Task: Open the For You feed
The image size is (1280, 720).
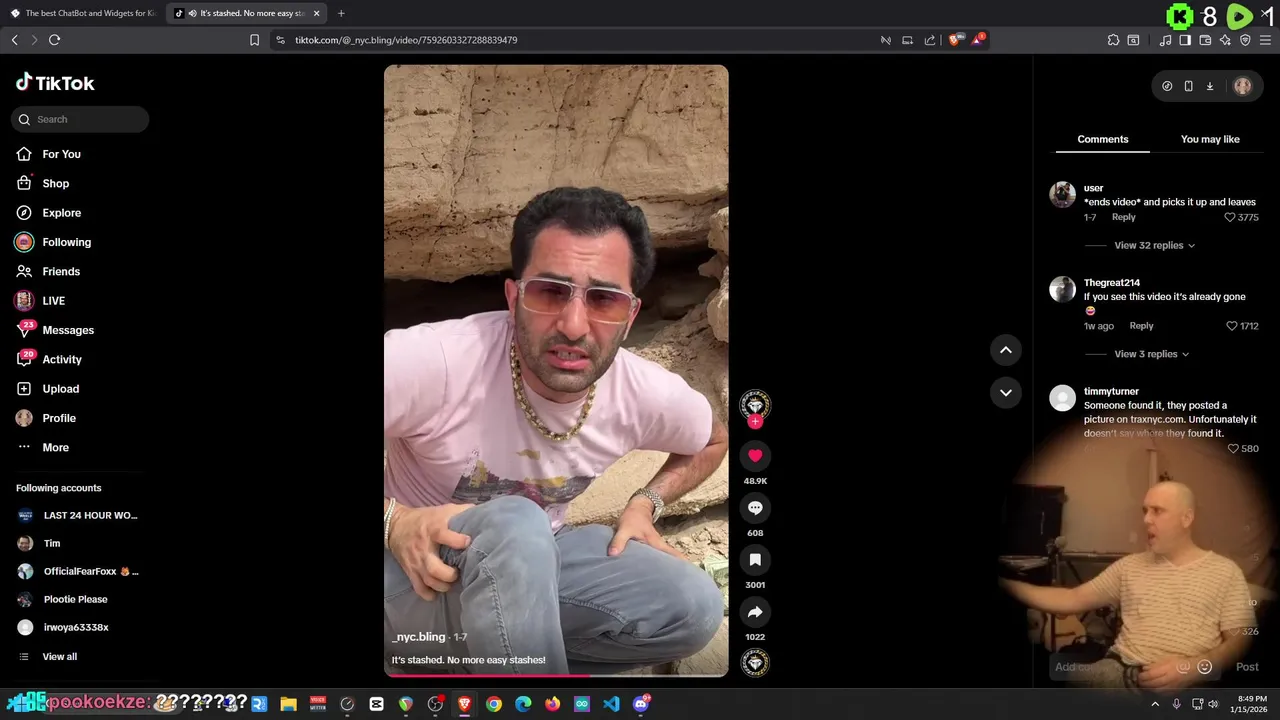Action: coord(61,154)
